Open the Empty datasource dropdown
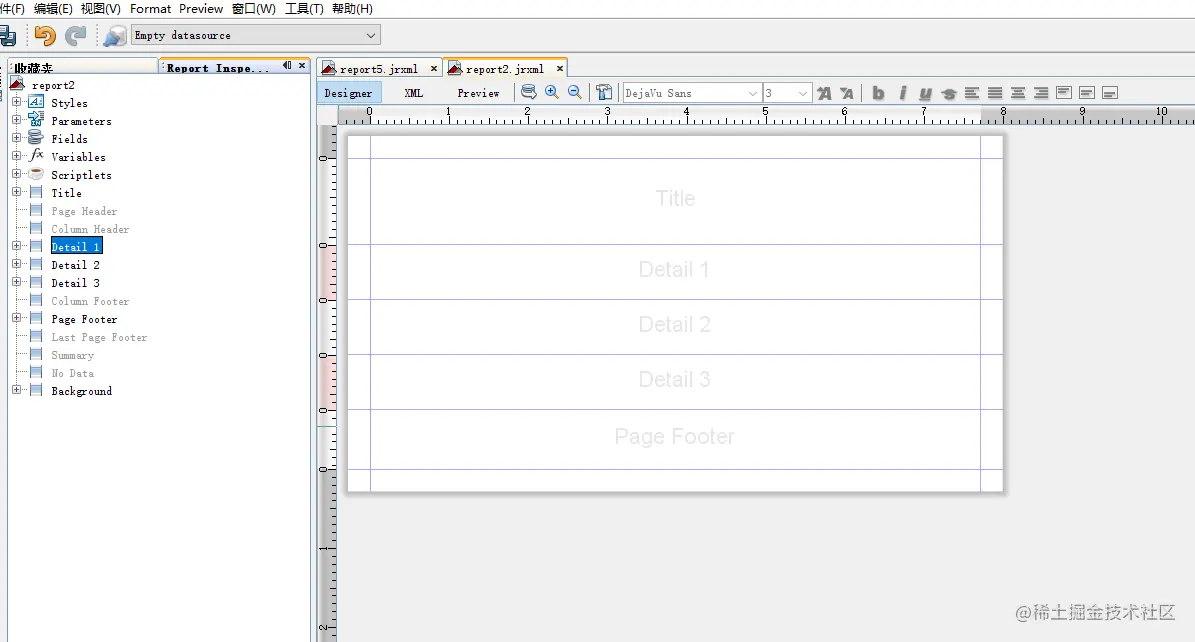 coord(369,34)
